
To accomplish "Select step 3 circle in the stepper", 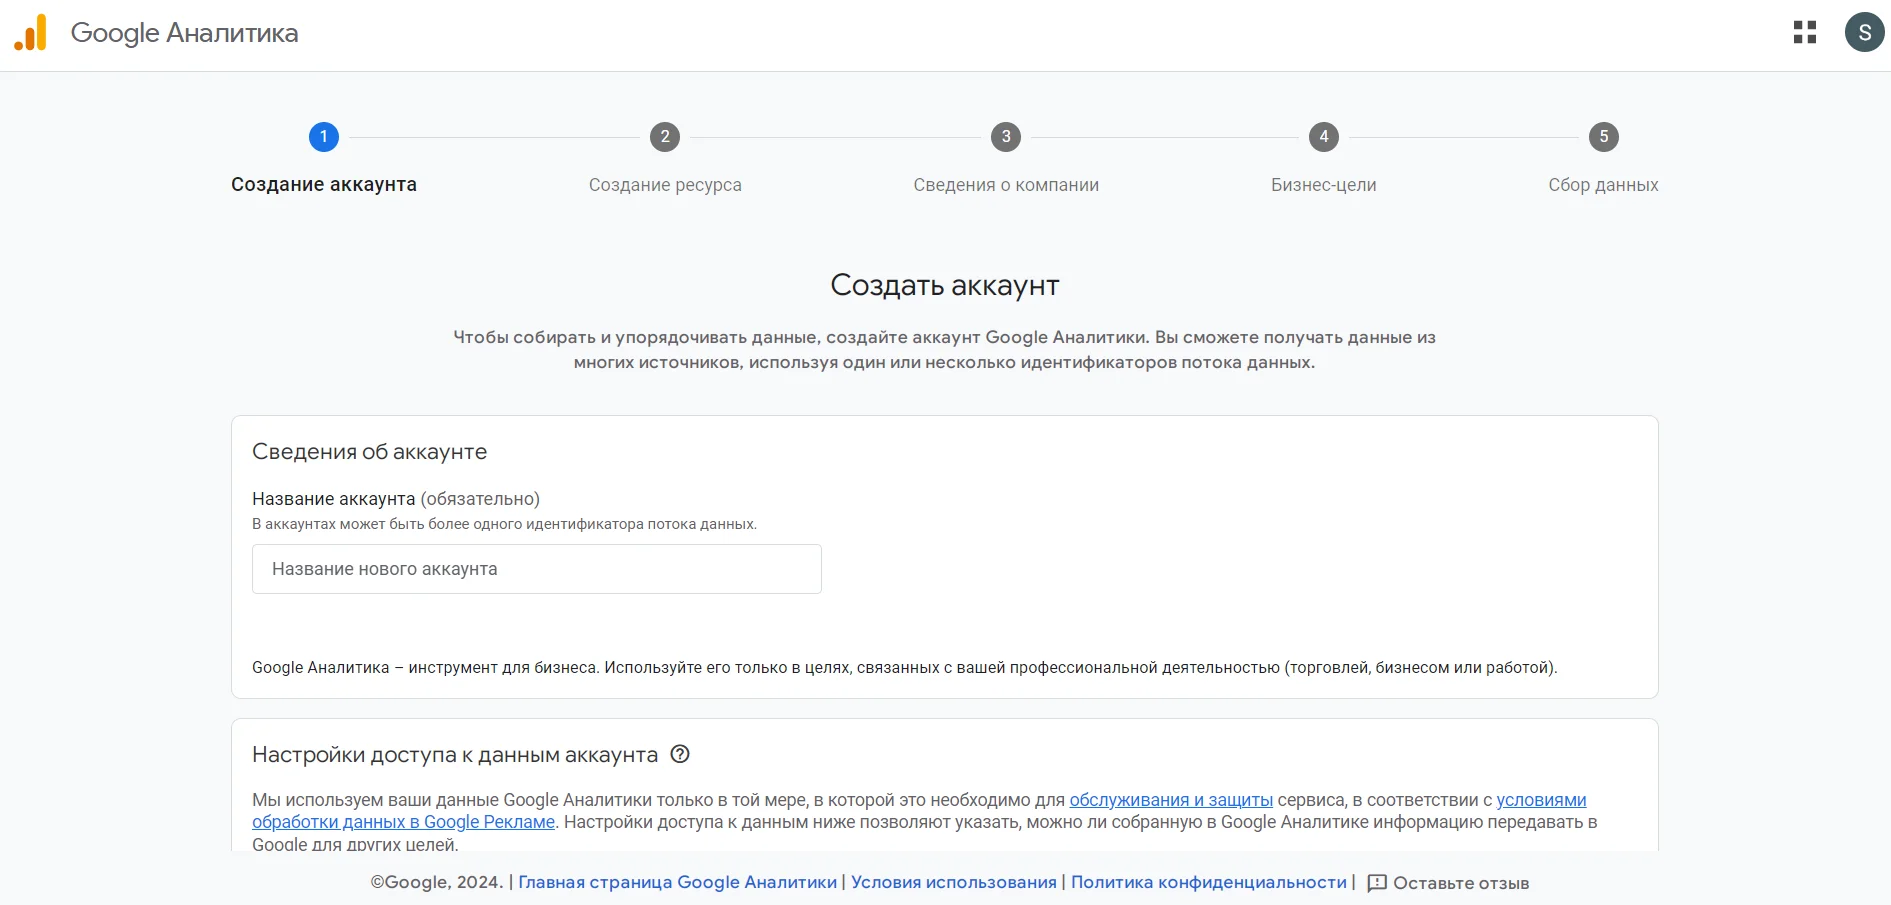I will pos(1006,137).
